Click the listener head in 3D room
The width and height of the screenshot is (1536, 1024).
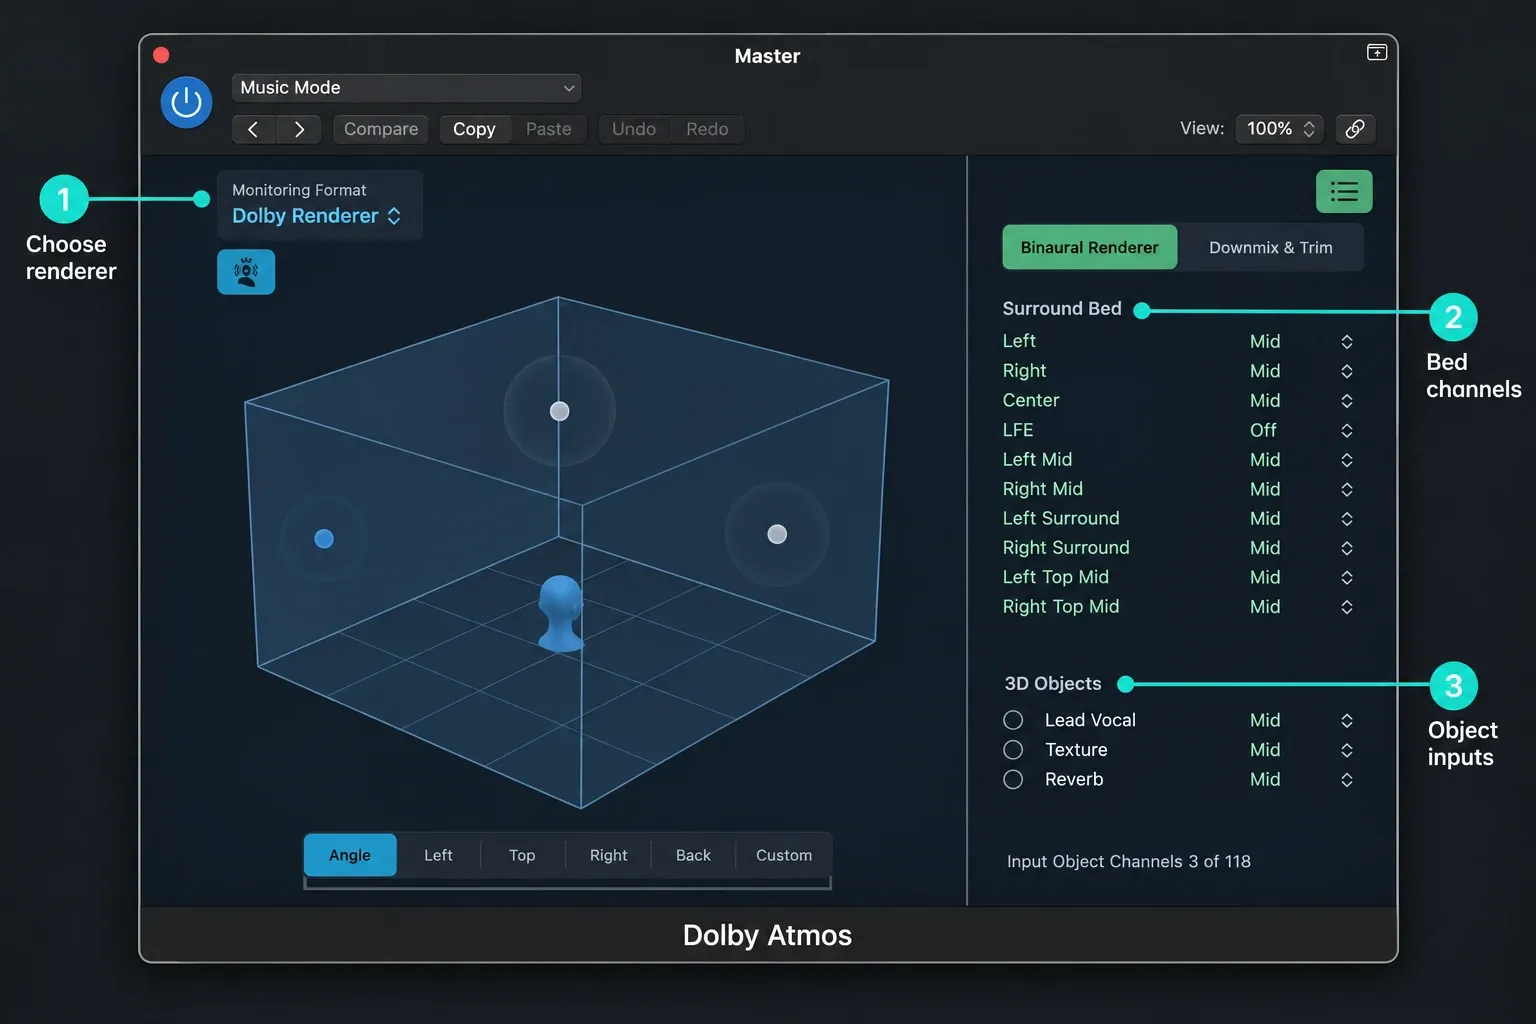click(x=560, y=613)
